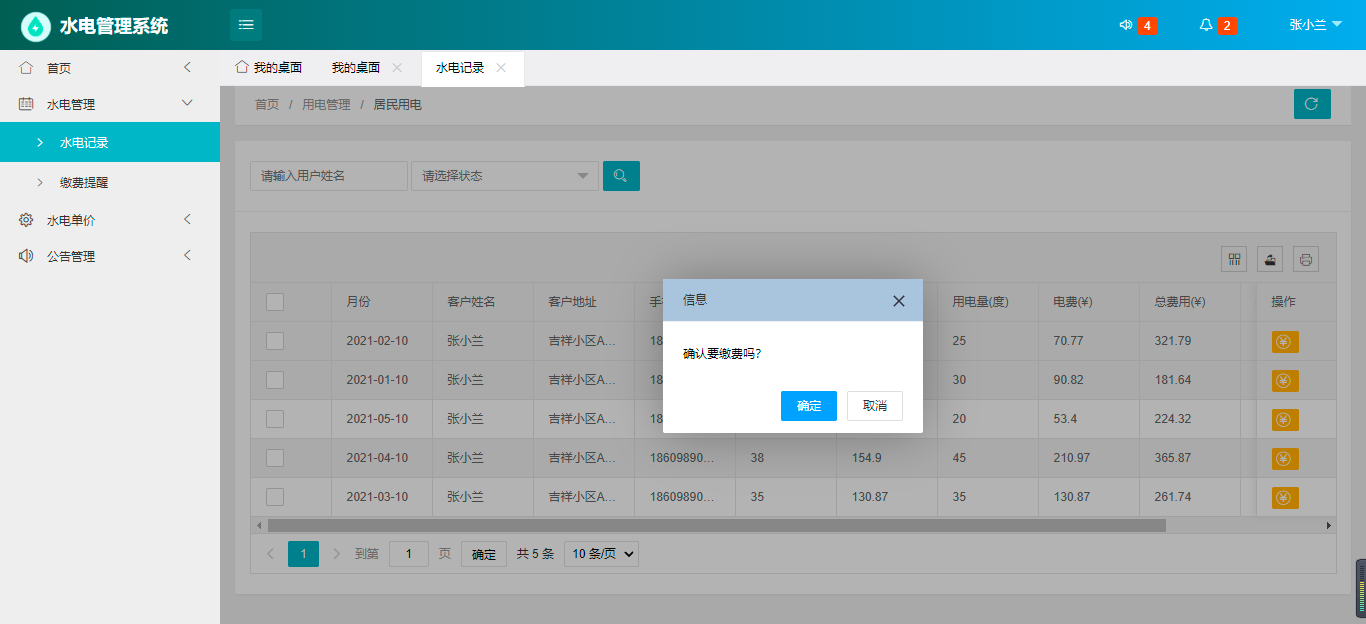Check the 2021-04-10 row checkbox

point(275,458)
